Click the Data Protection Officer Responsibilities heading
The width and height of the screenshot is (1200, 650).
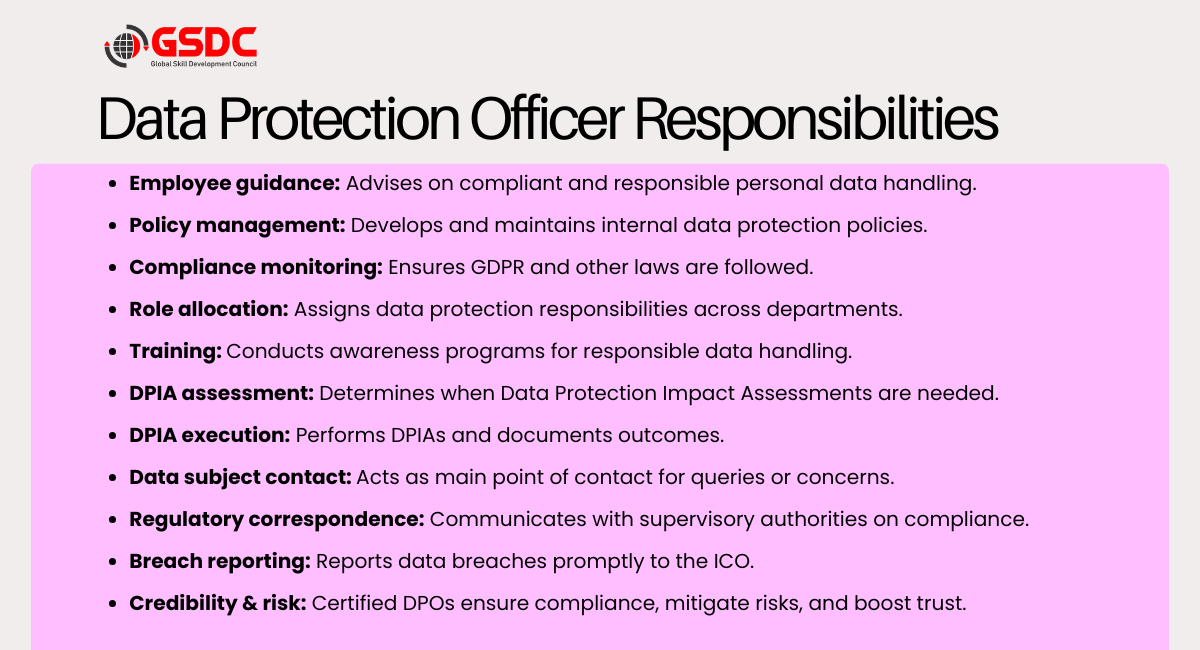(548, 120)
